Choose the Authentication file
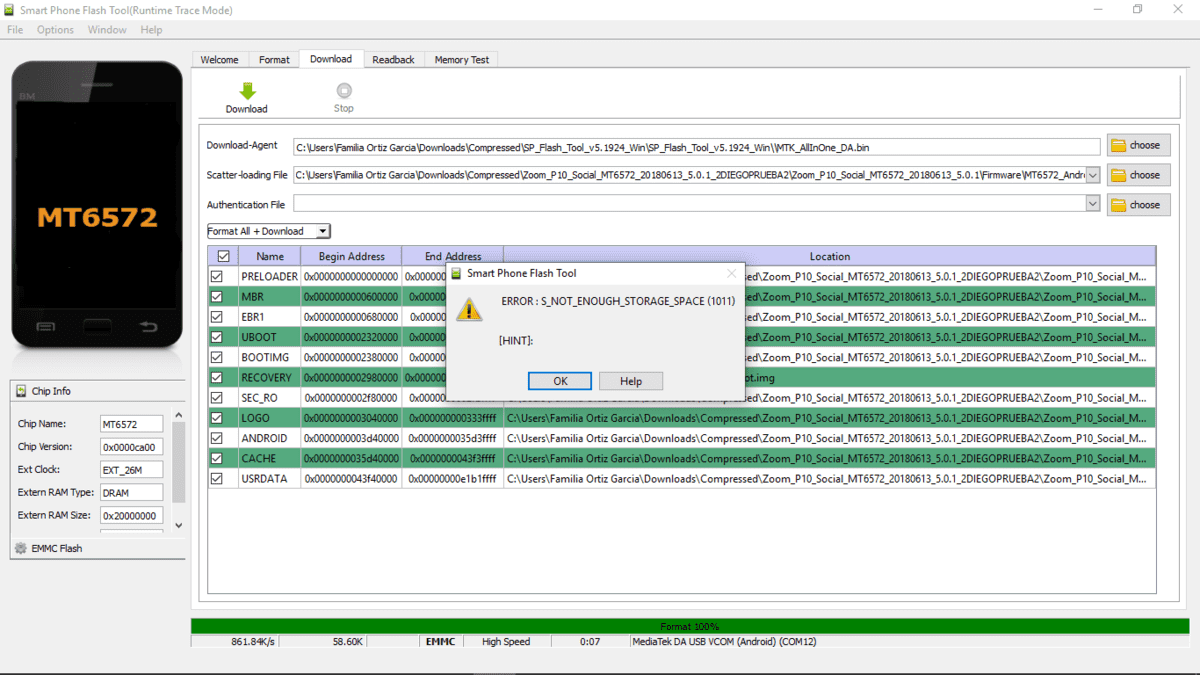The height and width of the screenshot is (675, 1200). (1138, 205)
